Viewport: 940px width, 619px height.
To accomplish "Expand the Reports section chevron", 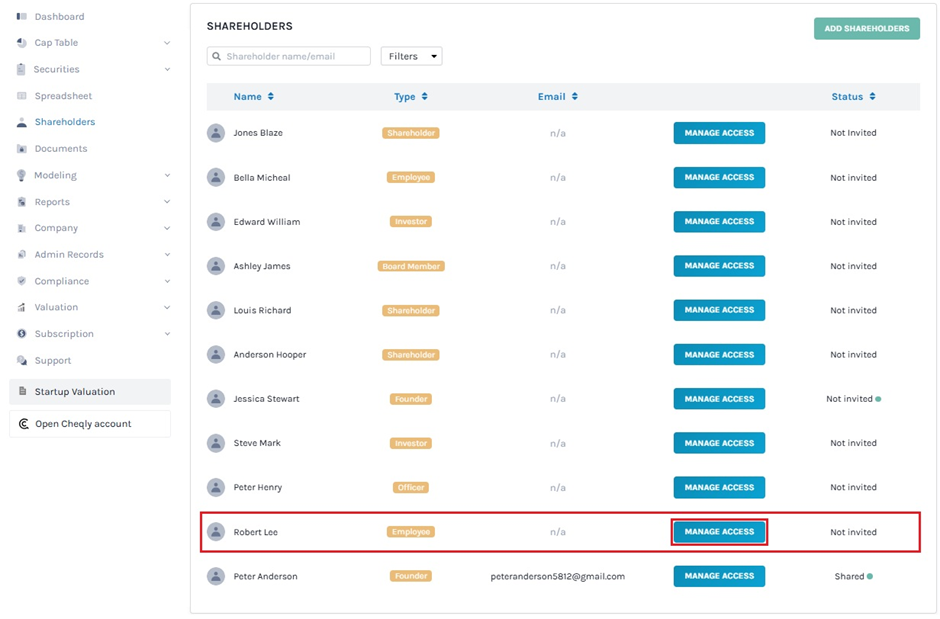I will pyautogui.click(x=167, y=202).
